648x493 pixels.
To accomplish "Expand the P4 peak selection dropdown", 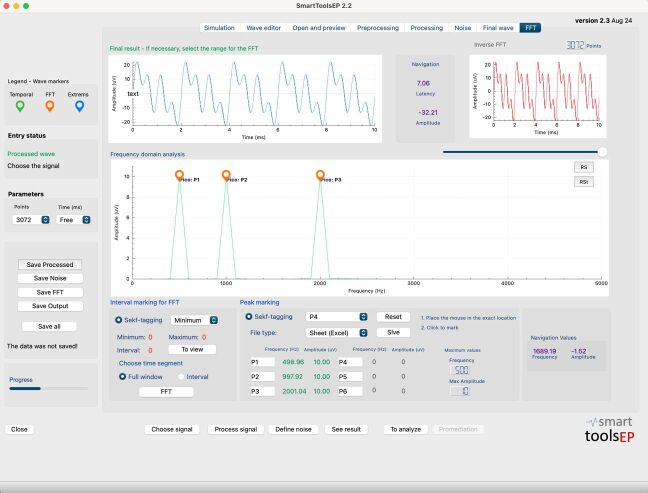I will (x=336, y=317).
